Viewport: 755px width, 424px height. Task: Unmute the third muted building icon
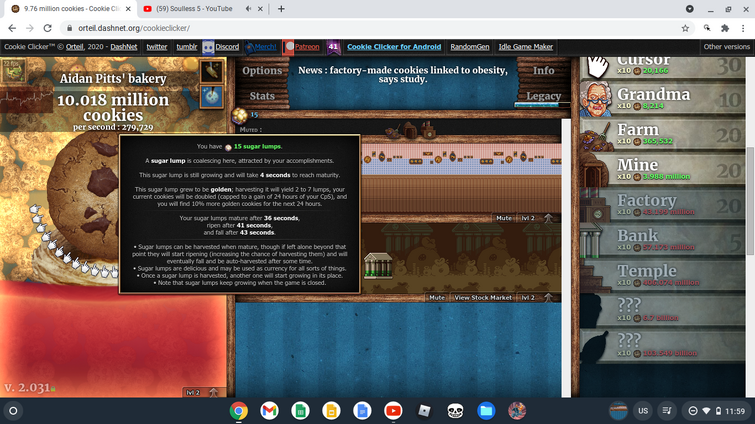click(x=428, y=130)
